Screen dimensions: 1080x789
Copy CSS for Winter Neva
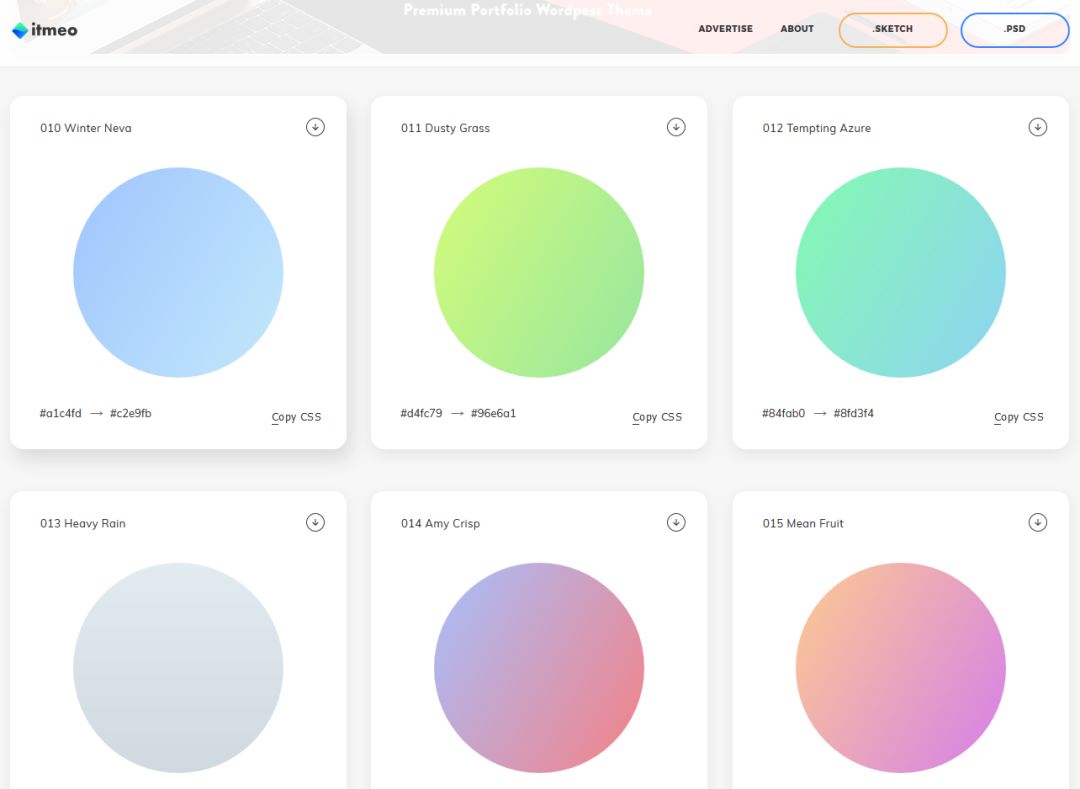[x=296, y=417]
